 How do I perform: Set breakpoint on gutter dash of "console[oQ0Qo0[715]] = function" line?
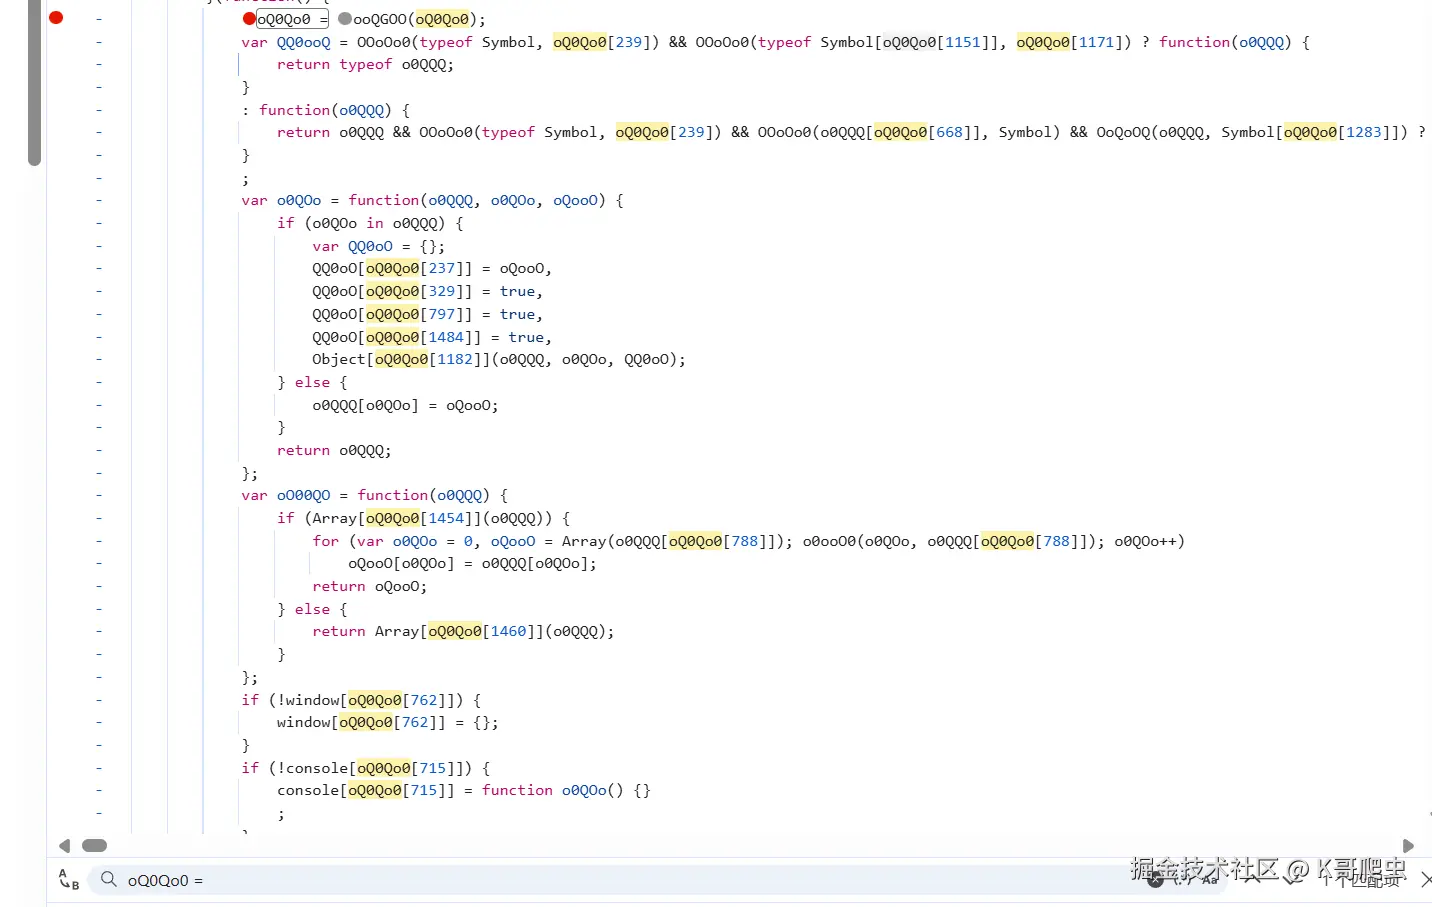99,790
